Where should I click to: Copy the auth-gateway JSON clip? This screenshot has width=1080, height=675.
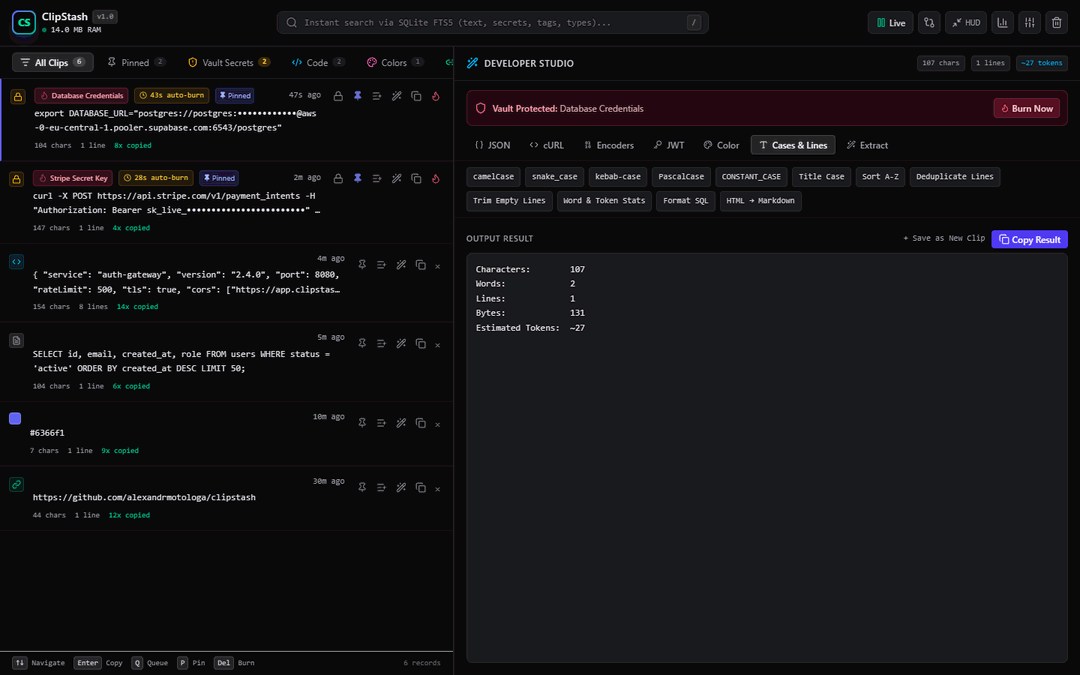420,265
